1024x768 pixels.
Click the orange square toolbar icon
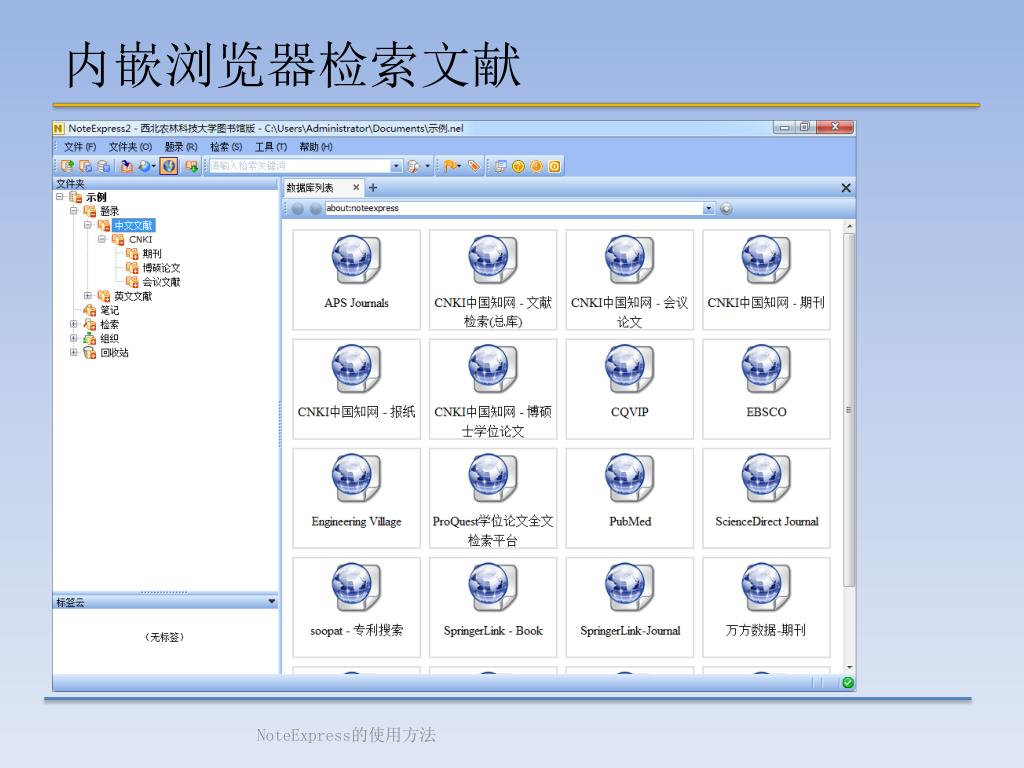(554, 167)
